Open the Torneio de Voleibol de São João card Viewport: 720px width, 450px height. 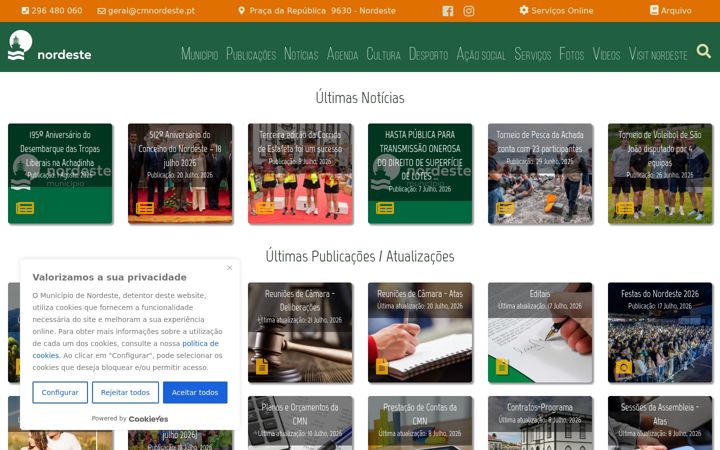pos(660,174)
